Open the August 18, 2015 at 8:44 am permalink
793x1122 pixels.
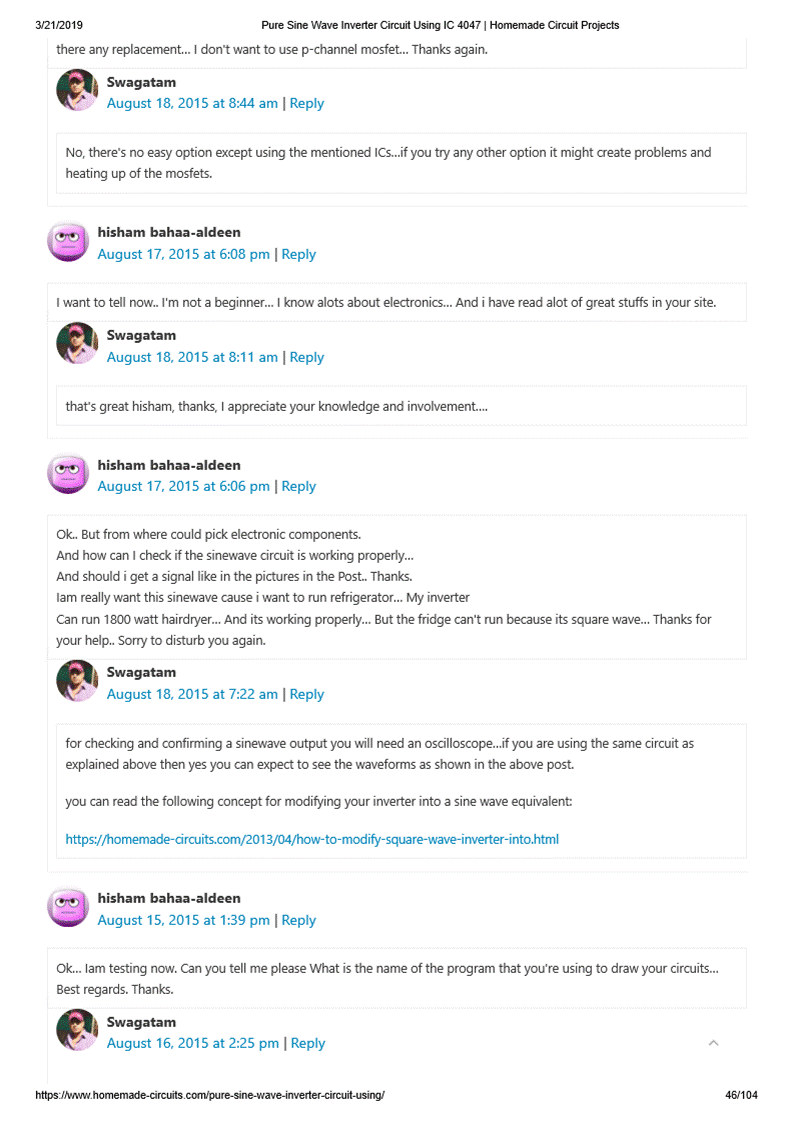(192, 103)
